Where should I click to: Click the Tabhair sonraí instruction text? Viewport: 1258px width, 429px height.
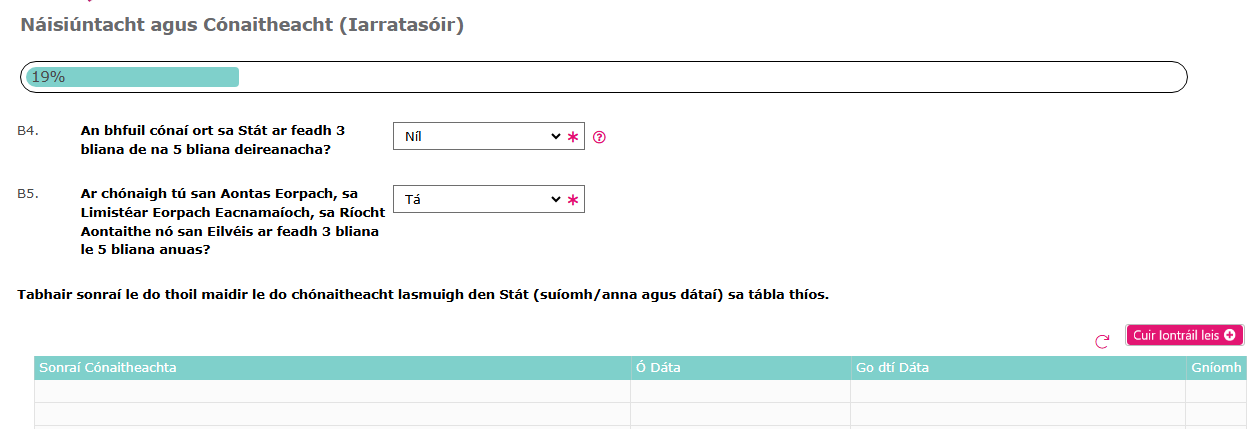tap(423, 296)
